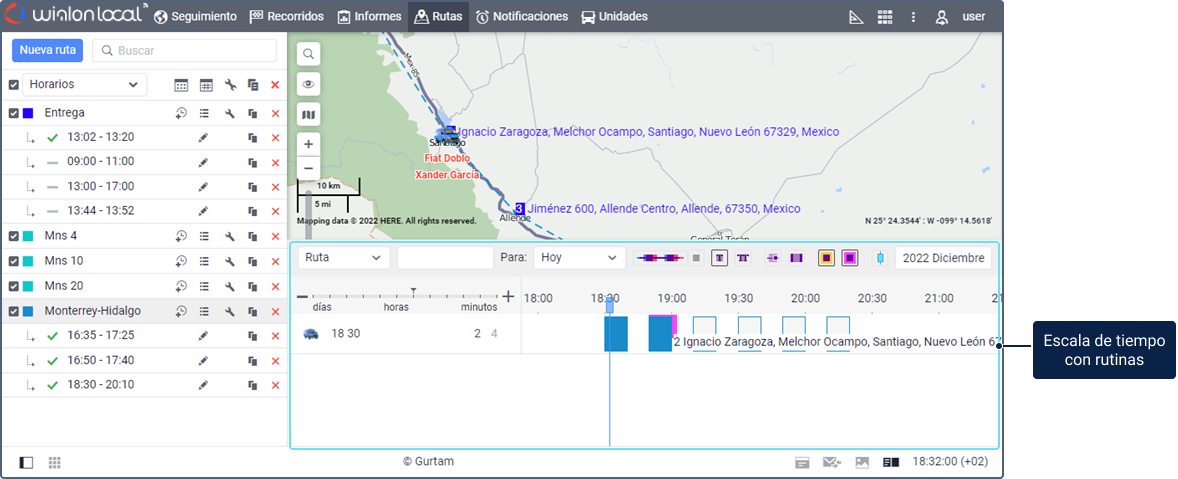Open the map layers icon
The height and width of the screenshot is (479, 1178).
[309, 115]
